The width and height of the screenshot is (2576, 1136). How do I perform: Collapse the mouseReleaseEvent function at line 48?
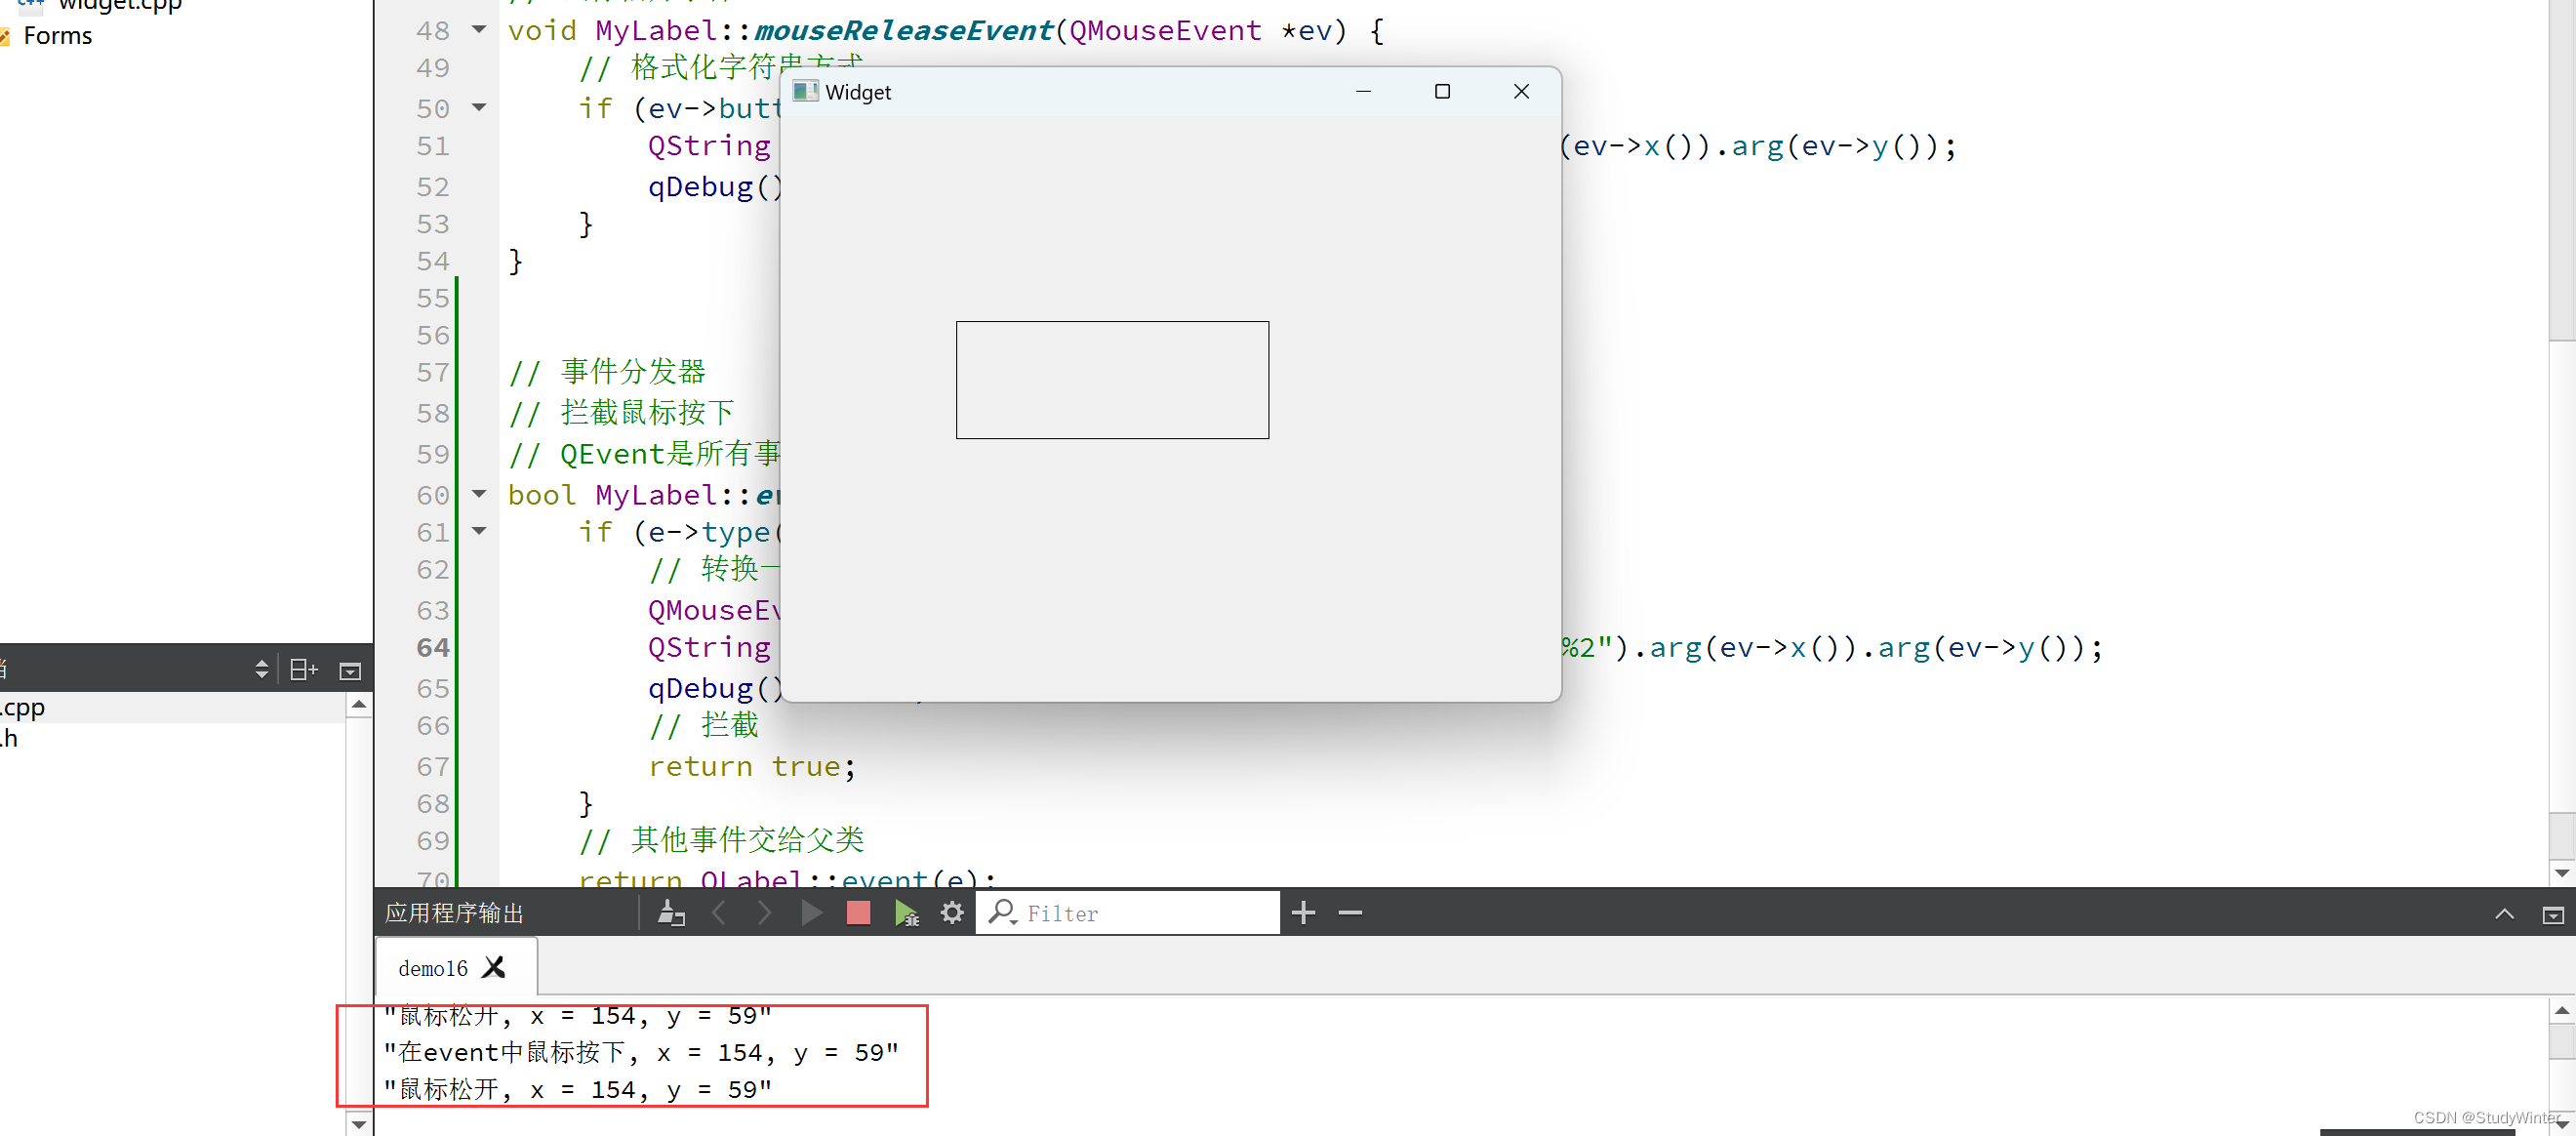pos(479,29)
